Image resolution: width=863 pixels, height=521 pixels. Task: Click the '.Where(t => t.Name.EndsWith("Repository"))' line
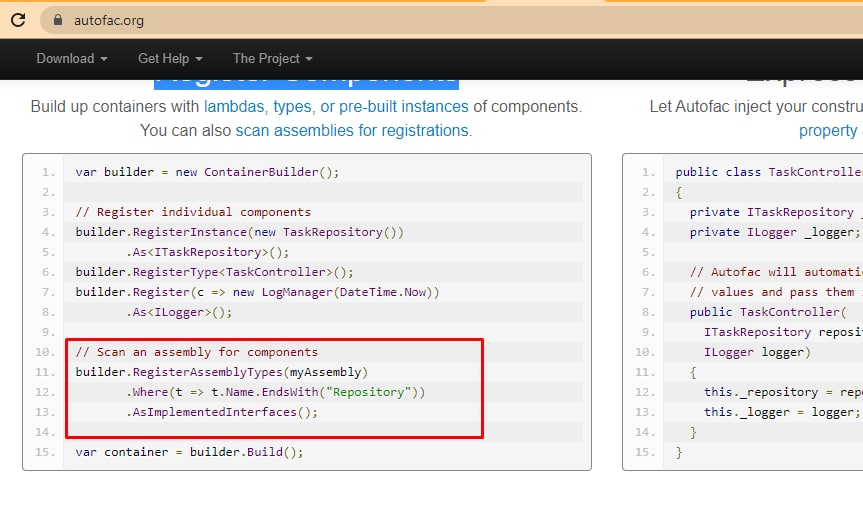[x=275, y=392]
